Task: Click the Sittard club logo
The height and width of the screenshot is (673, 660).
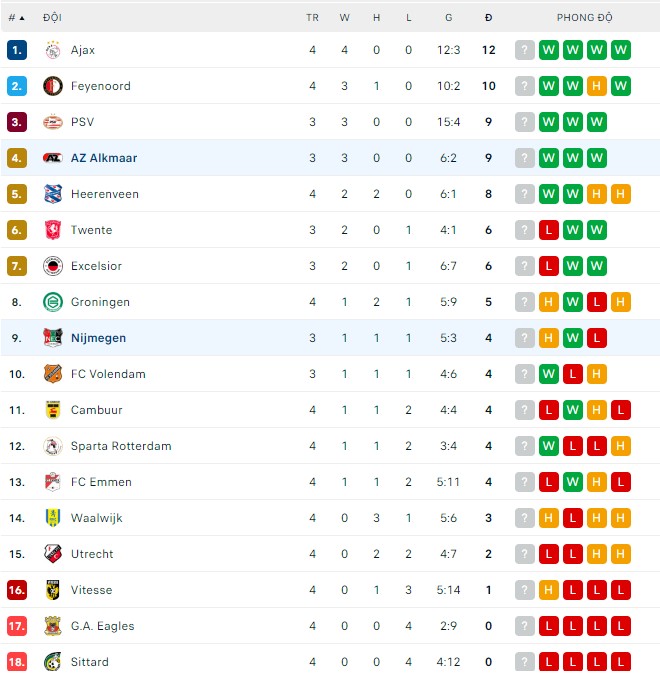Action: [x=53, y=662]
